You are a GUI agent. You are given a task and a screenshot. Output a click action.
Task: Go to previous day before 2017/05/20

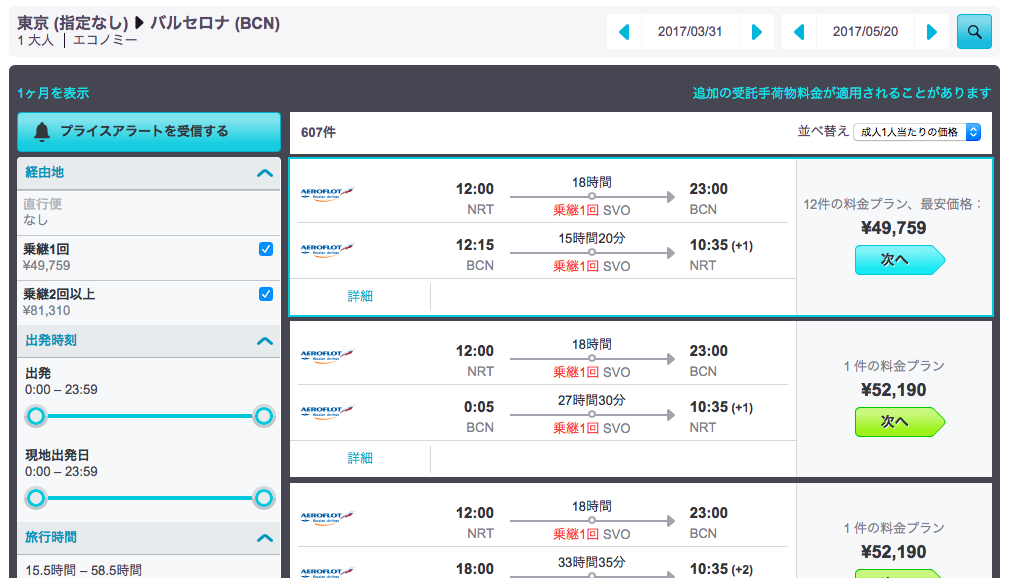click(x=799, y=32)
